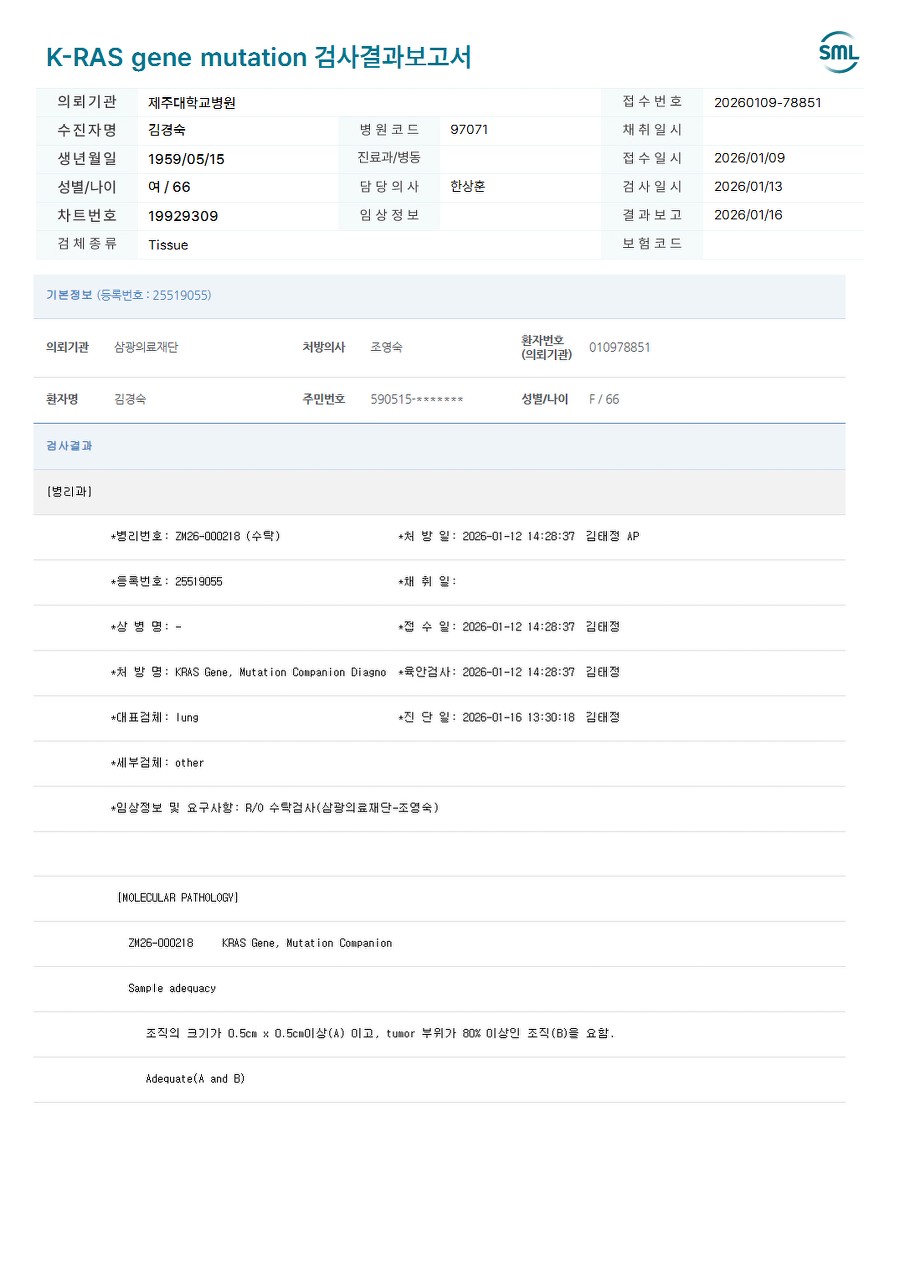The width and height of the screenshot is (900, 1271).
Task: Click the '보험코드' label
Action: click(x=652, y=244)
